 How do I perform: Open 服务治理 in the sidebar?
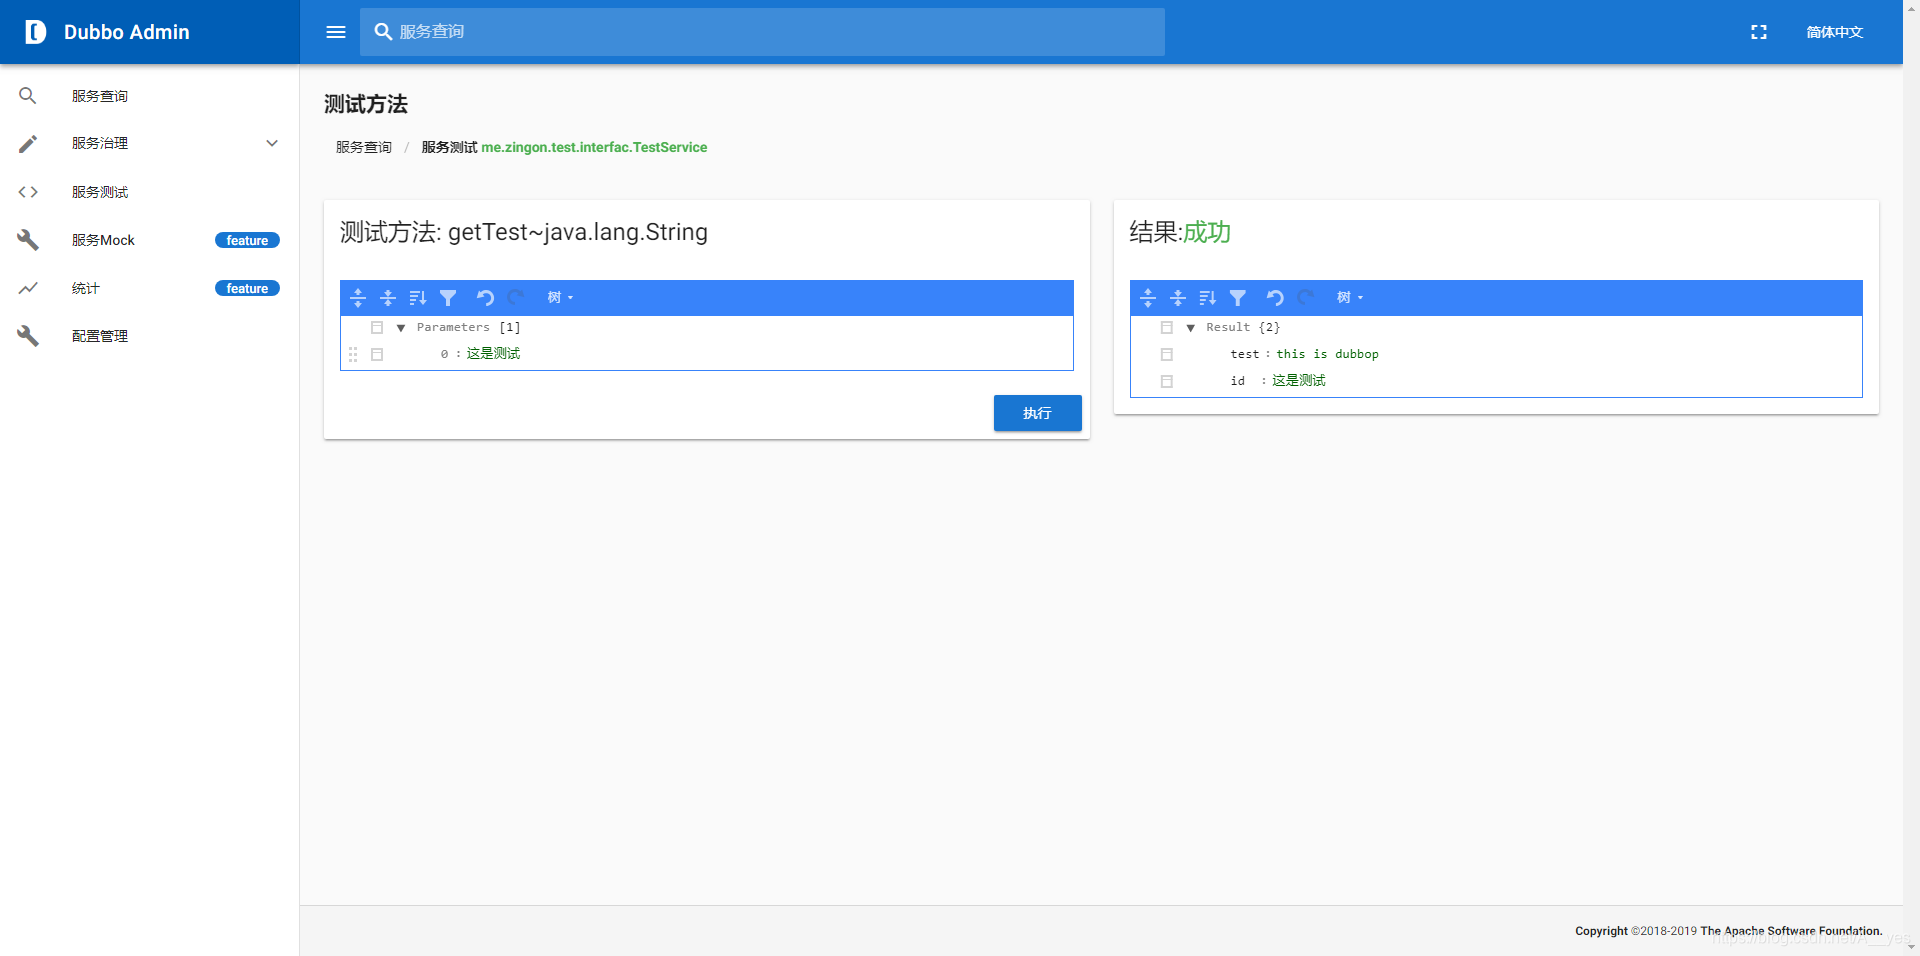tap(150, 144)
